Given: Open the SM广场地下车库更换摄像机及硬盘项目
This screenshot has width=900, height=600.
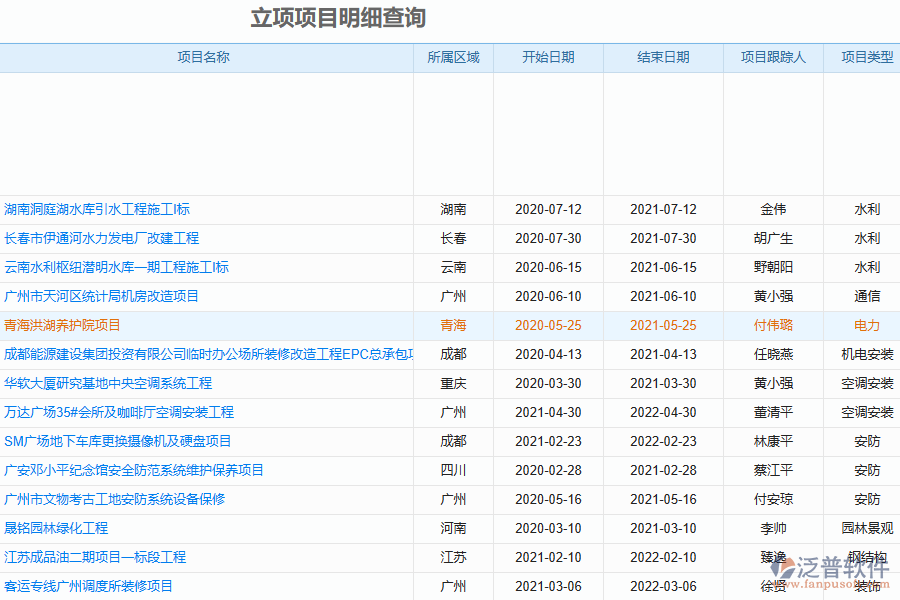Looking at the screenshot, I should click(x=114, y=441).
